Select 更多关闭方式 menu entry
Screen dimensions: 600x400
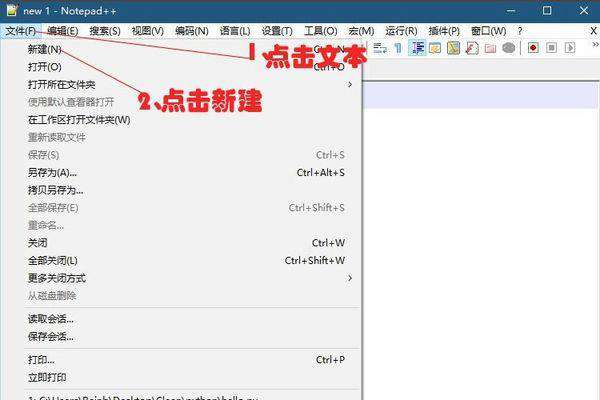[182, 278]
